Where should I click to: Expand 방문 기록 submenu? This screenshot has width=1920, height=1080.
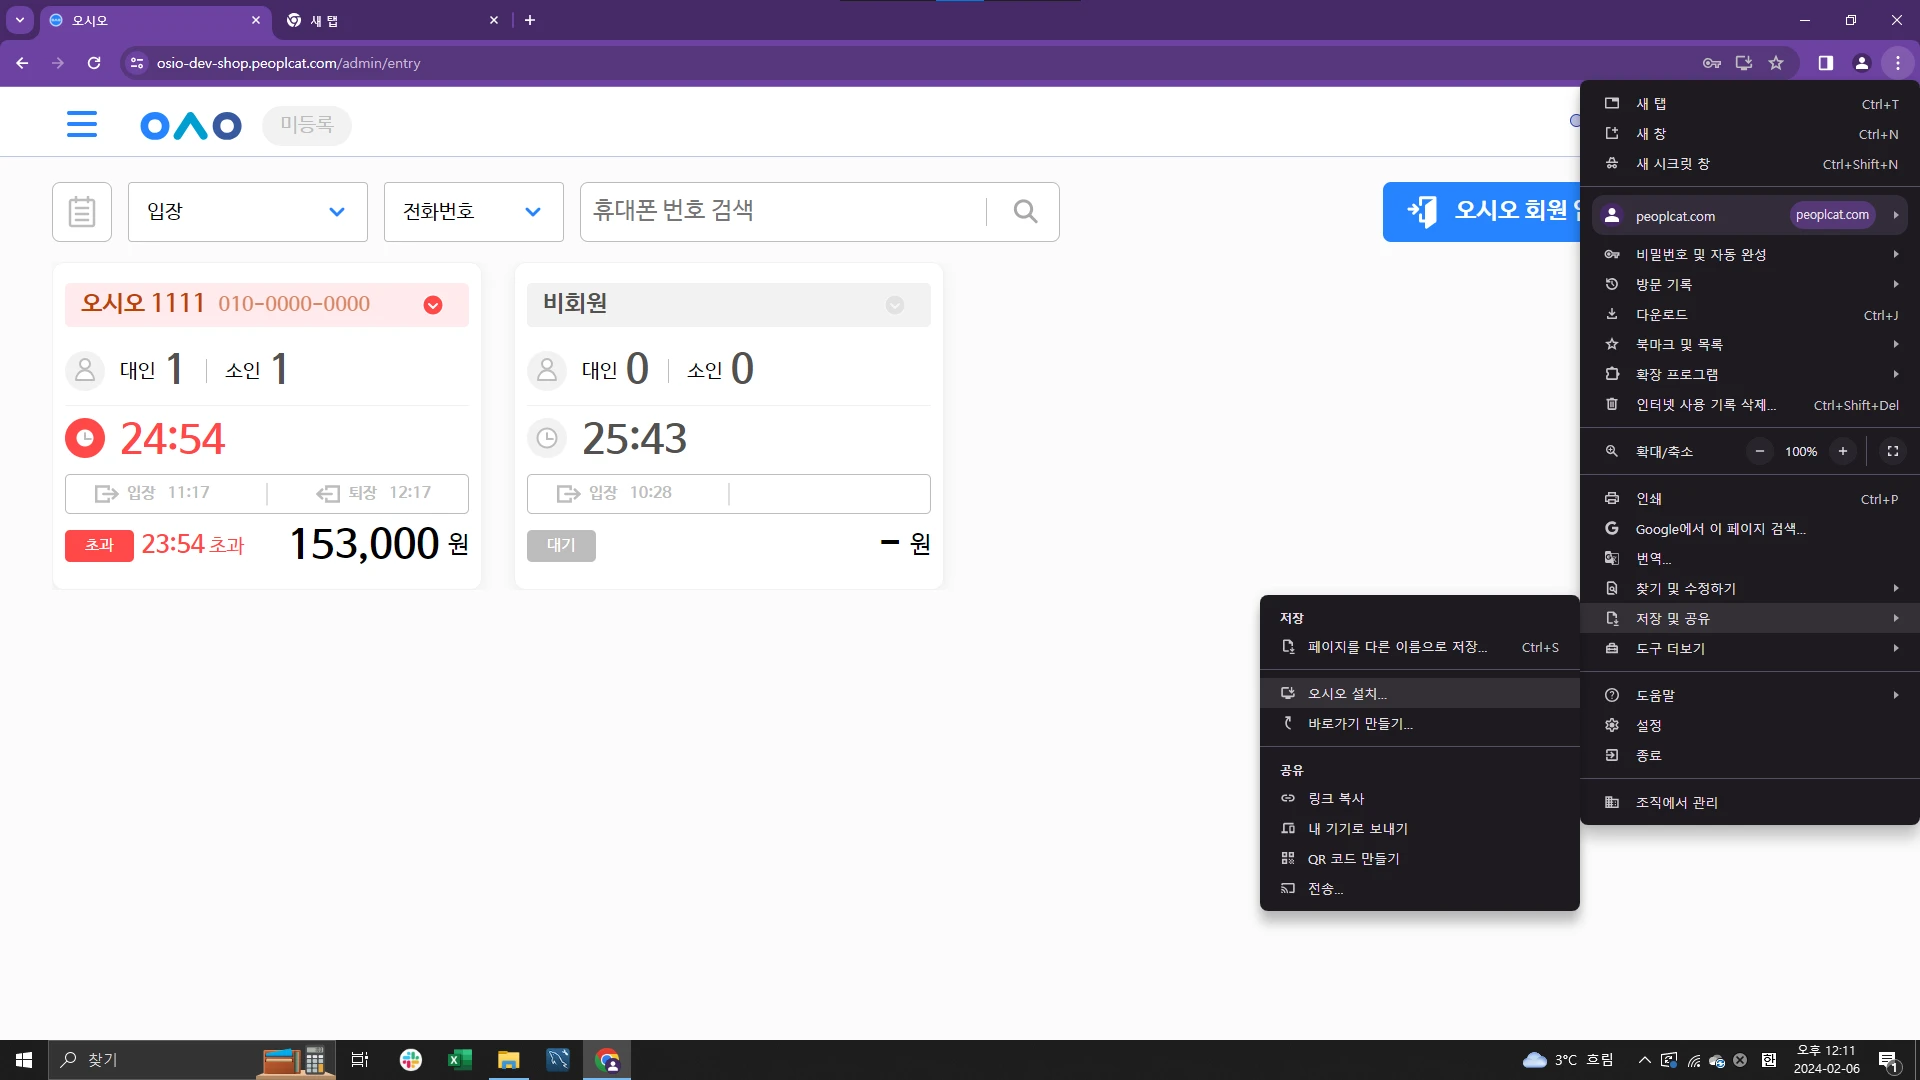(x=1750, y=285)
